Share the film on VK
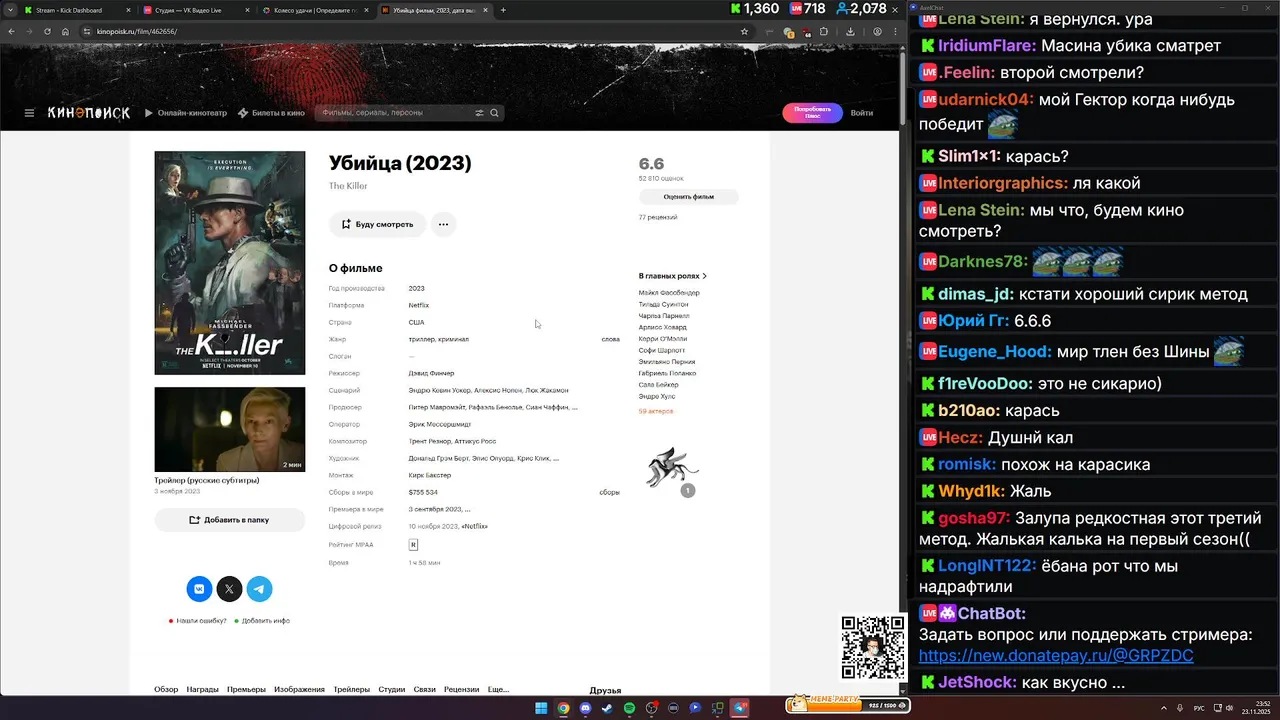 click(x=199, y=589)
